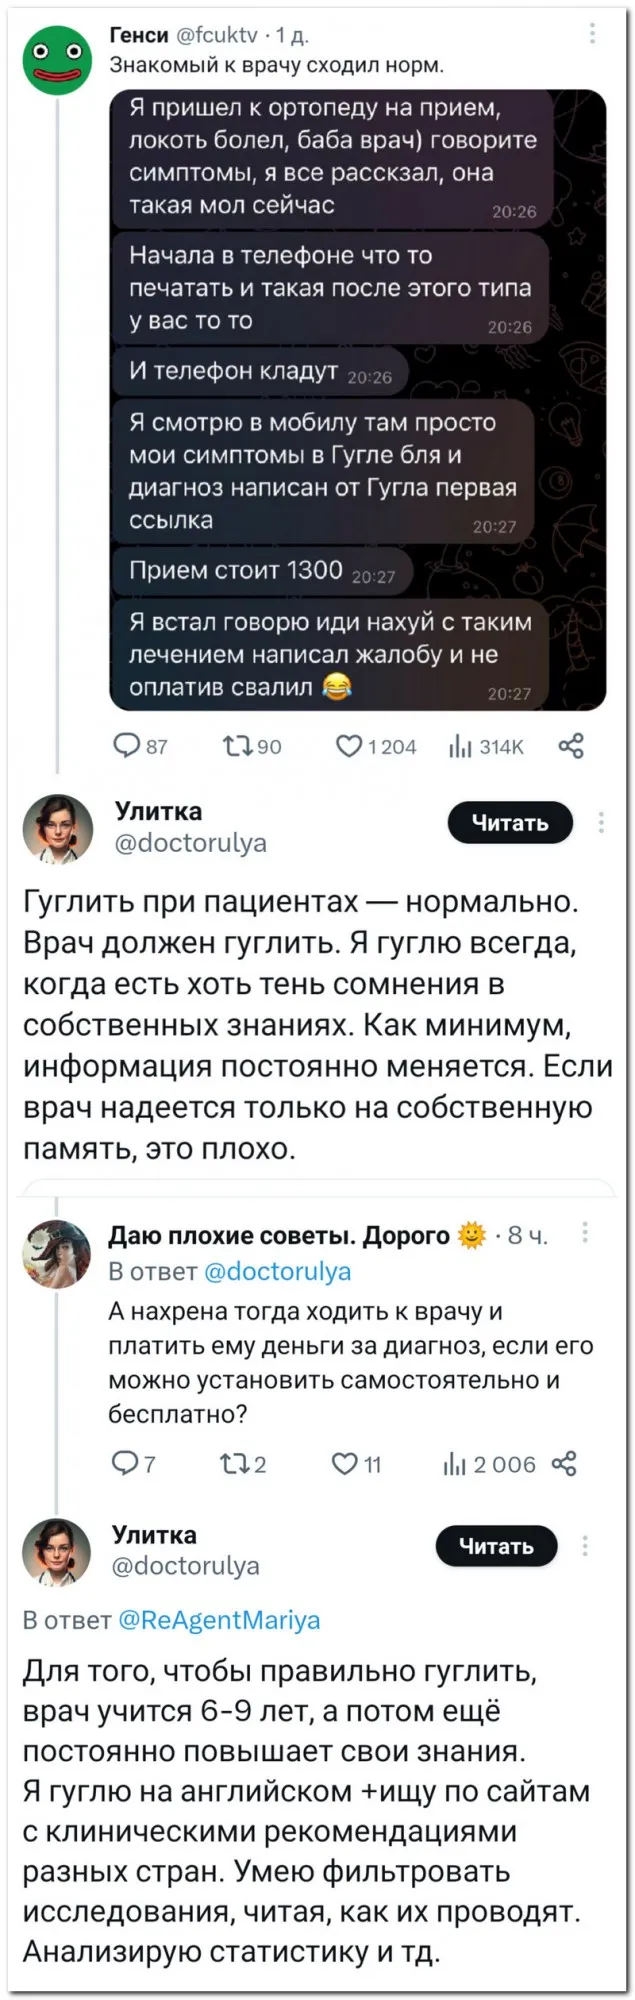The height and width of the screenshot is (2000, 635).
Task: Open more options beside first Читать button
Action: (x=601, y=823)
